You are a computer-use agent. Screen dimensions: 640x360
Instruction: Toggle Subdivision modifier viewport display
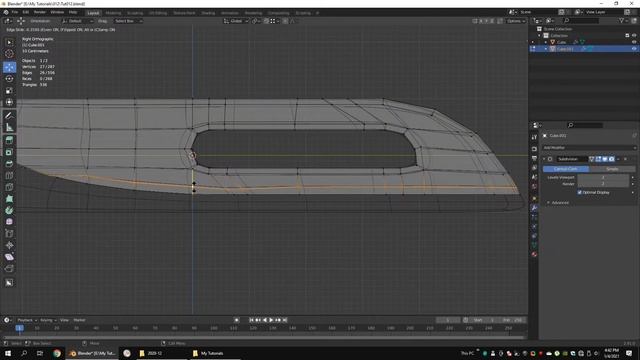pos(605,159)
